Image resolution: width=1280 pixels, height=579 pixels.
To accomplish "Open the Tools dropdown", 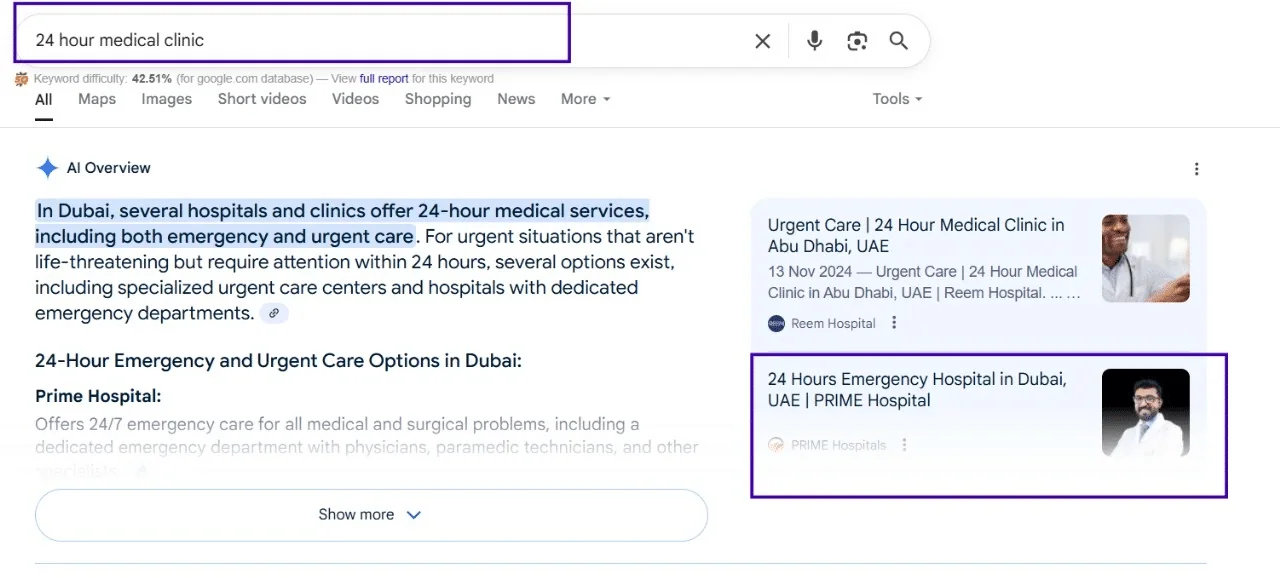I will [x=896, y=99].
